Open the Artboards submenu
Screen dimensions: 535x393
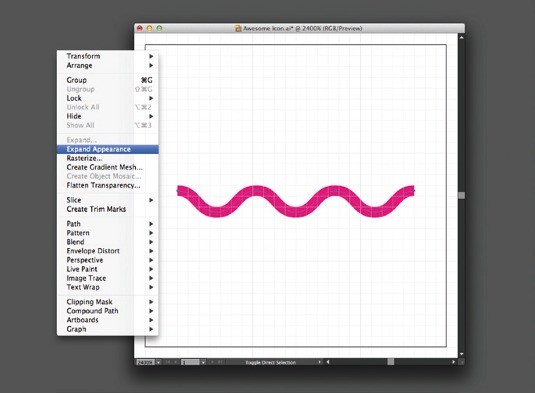(x=107, y=320)
